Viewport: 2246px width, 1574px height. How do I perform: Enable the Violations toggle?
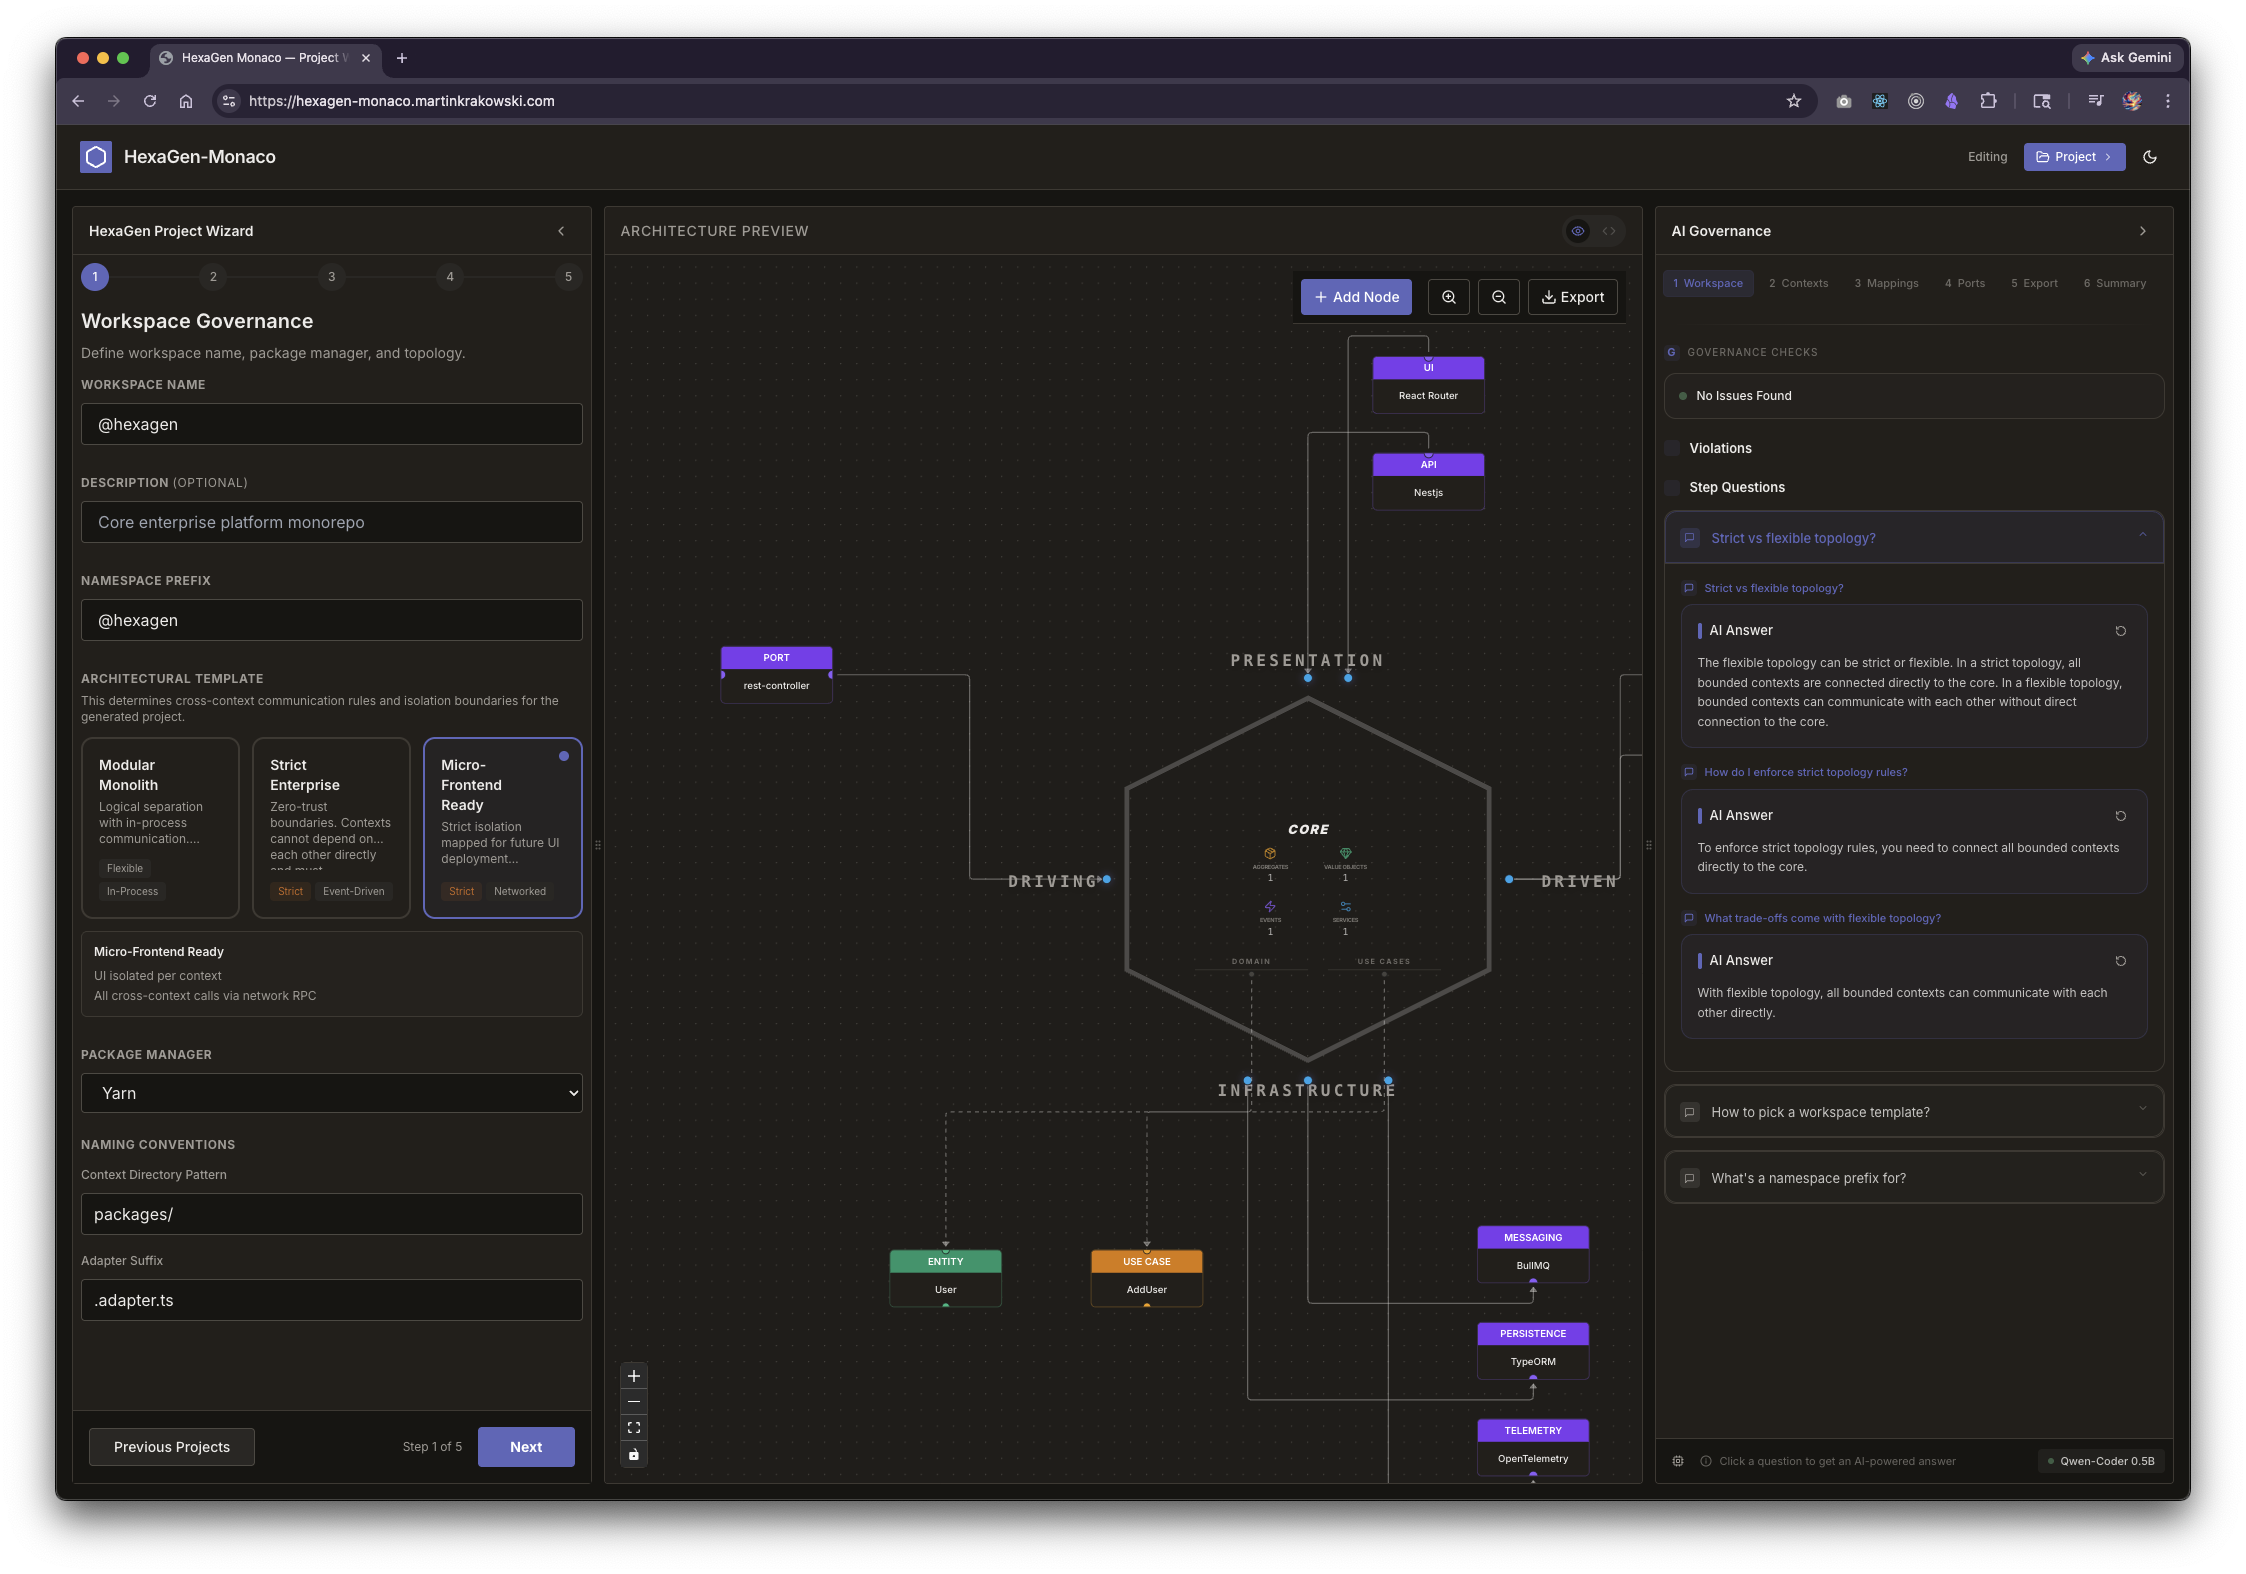pyautogui.click(x=1673, y=448)
